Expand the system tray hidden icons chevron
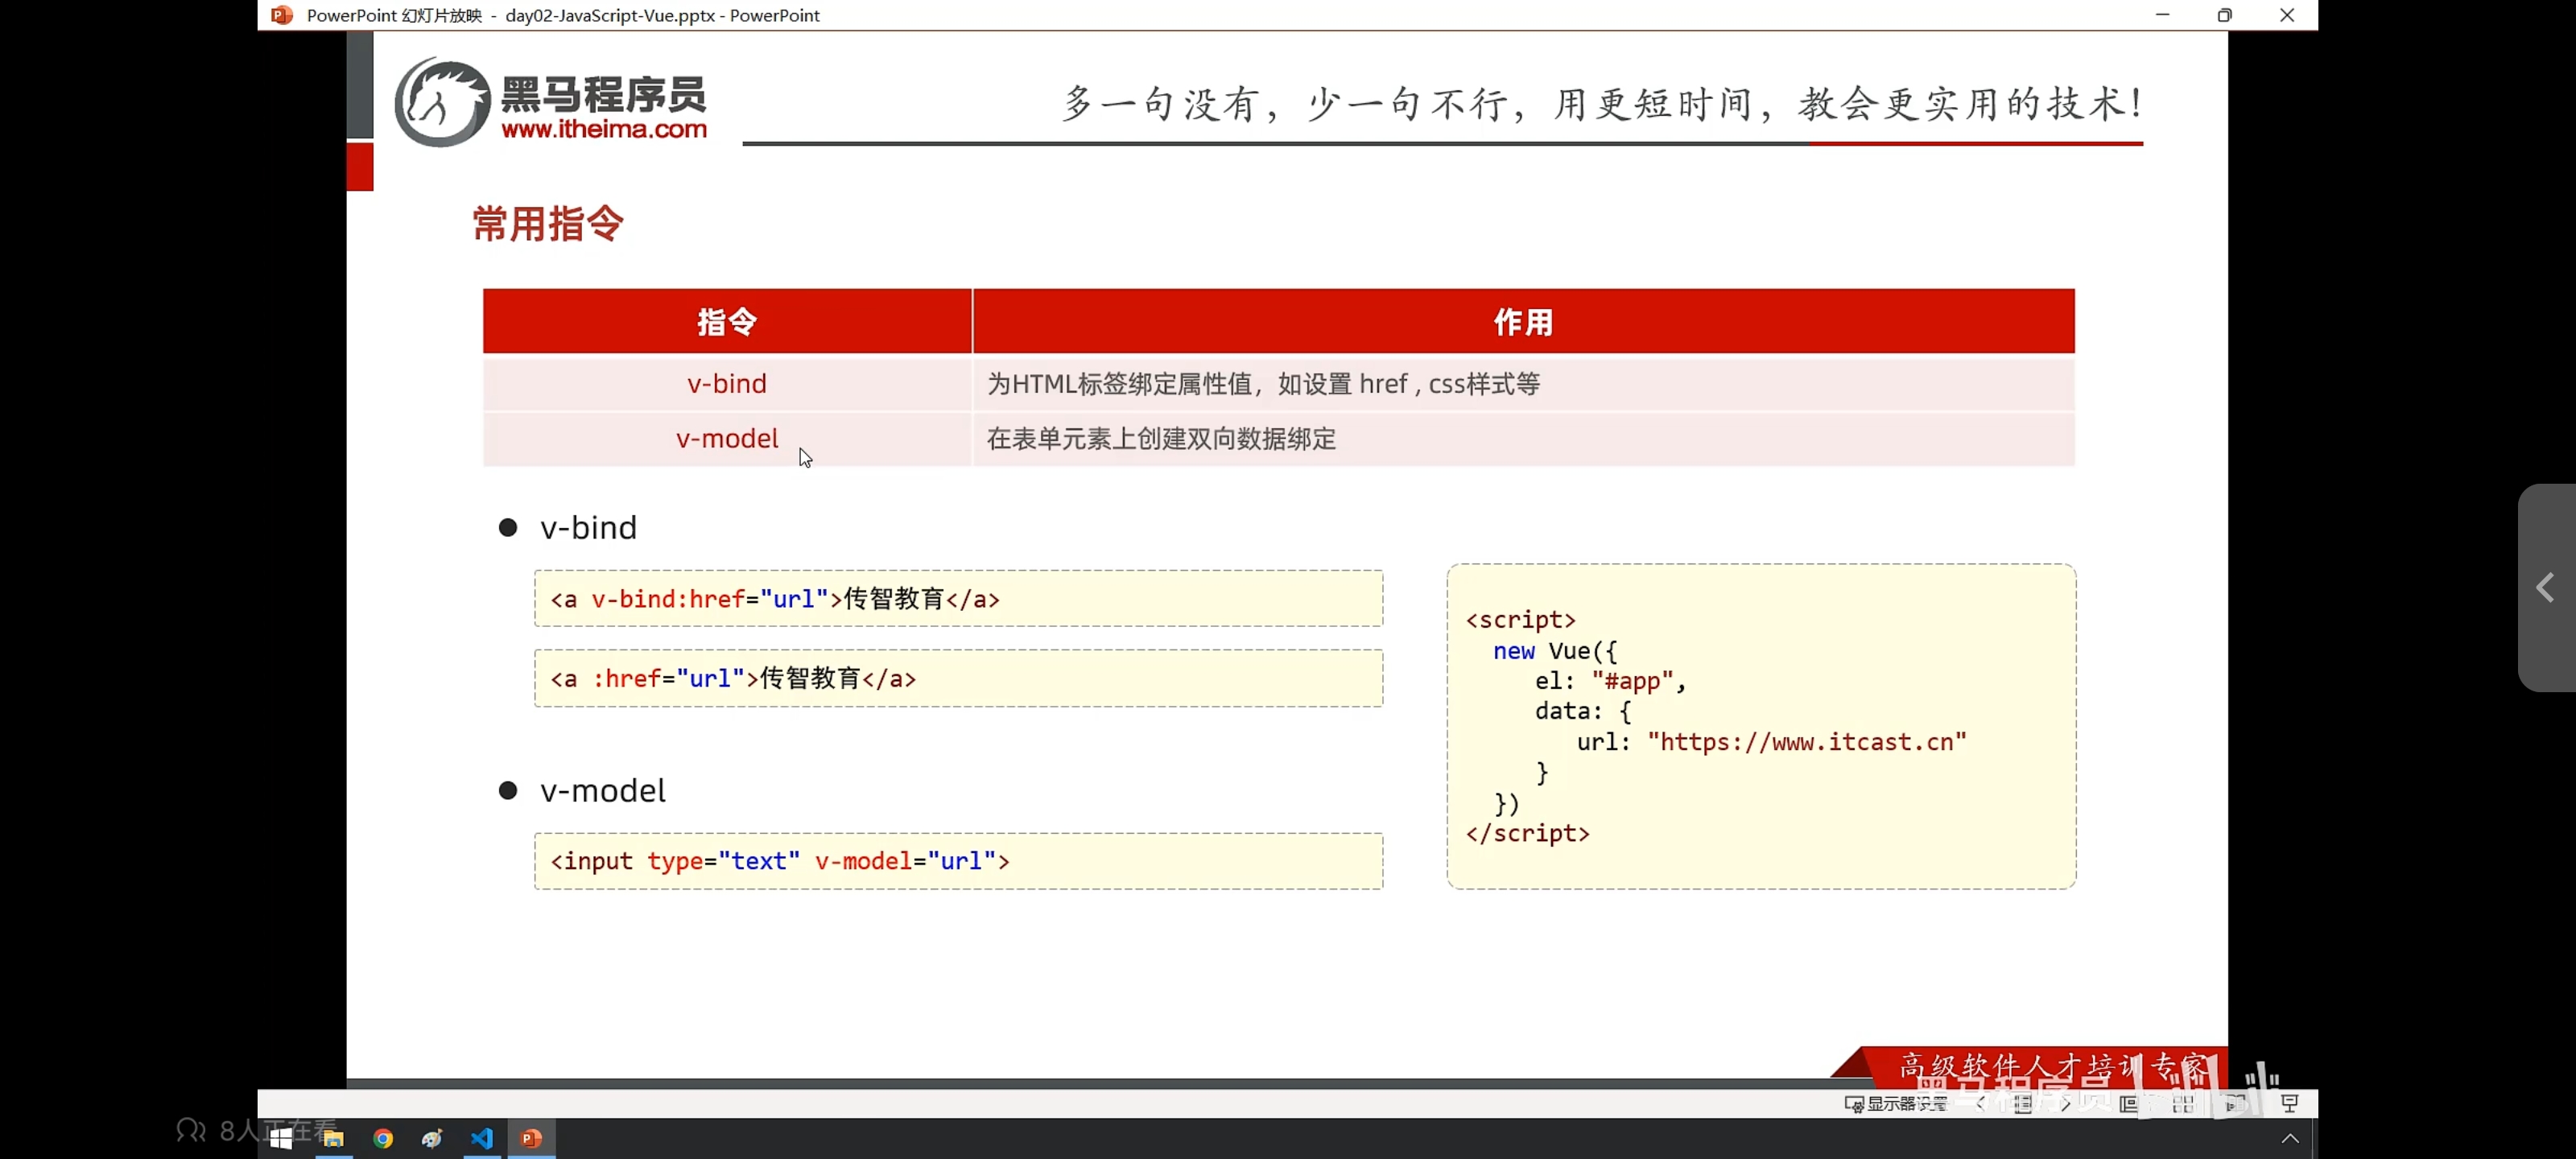 coord(2290,1138)
